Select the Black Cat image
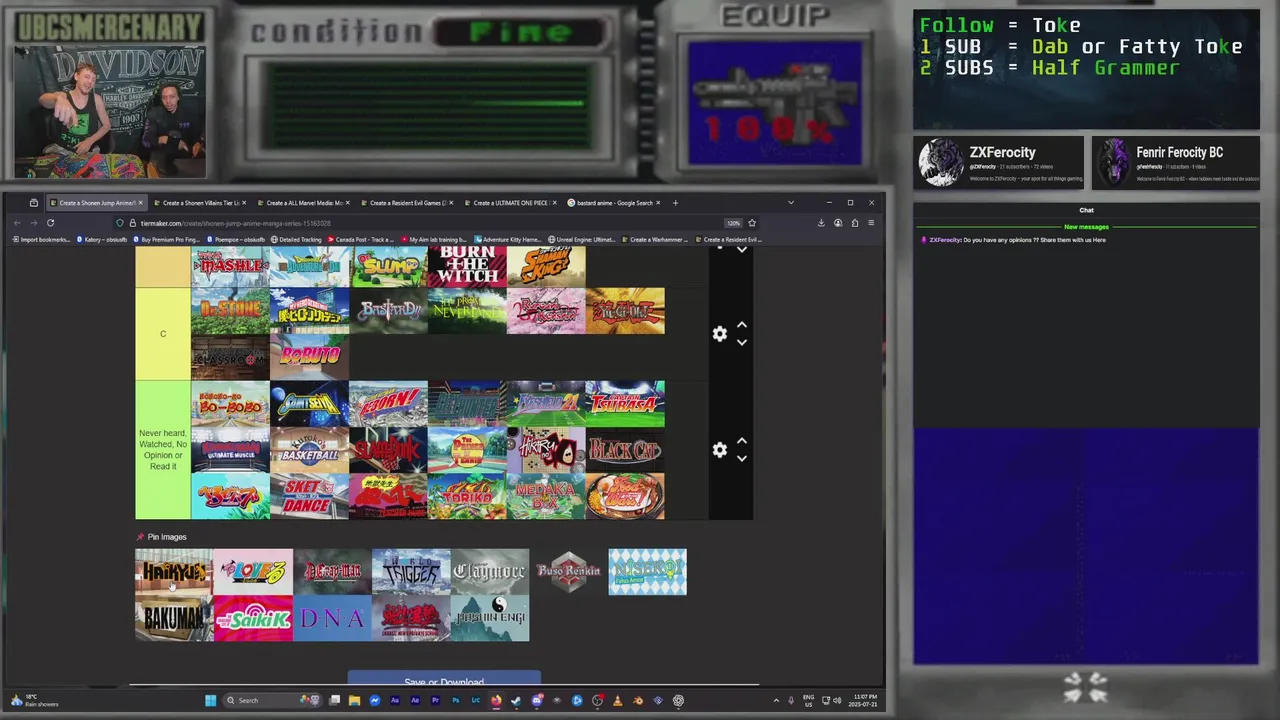 pos(625,450)
